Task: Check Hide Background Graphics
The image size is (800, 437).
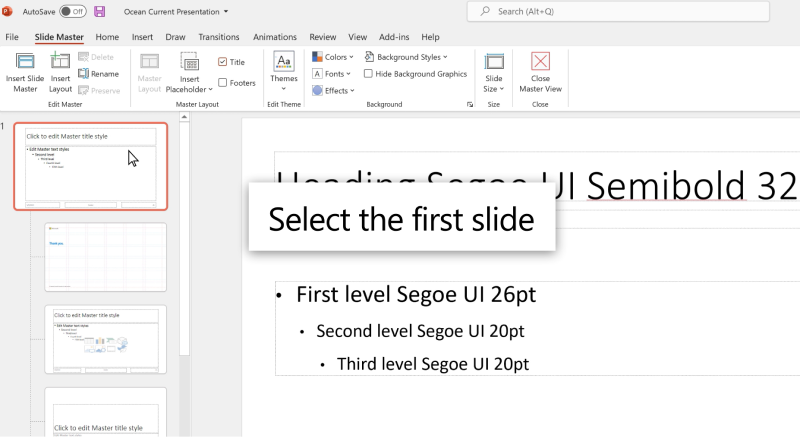Action: (368, 74)
